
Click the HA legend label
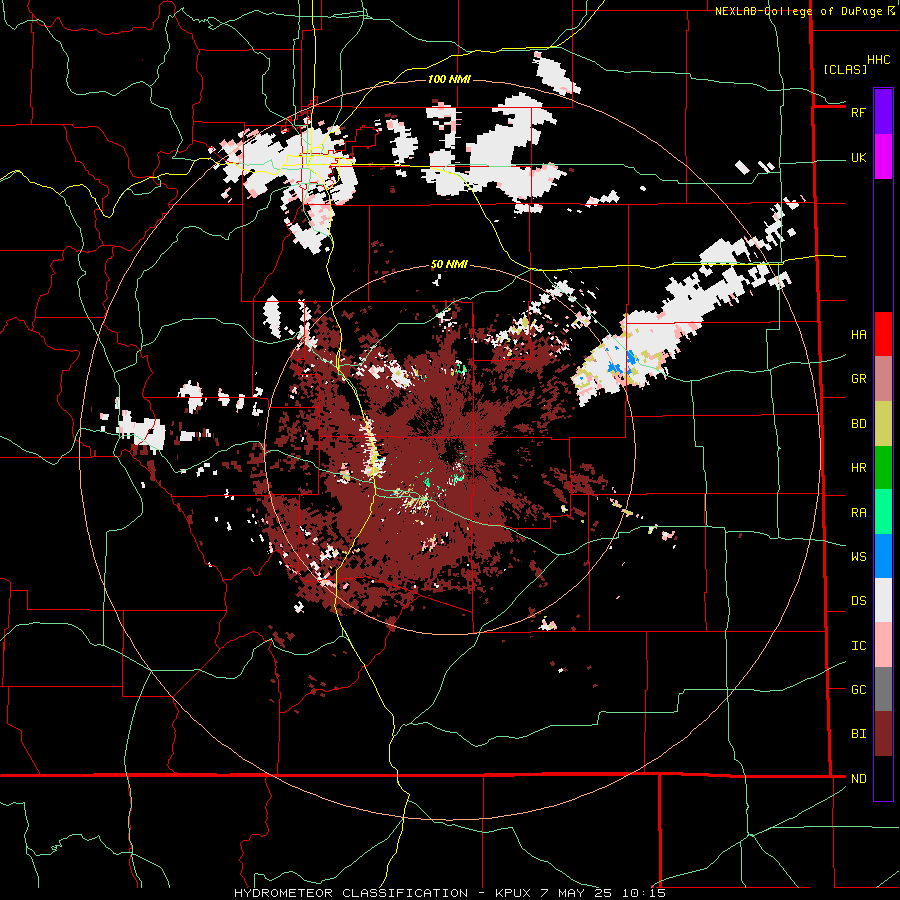(858, 335)
